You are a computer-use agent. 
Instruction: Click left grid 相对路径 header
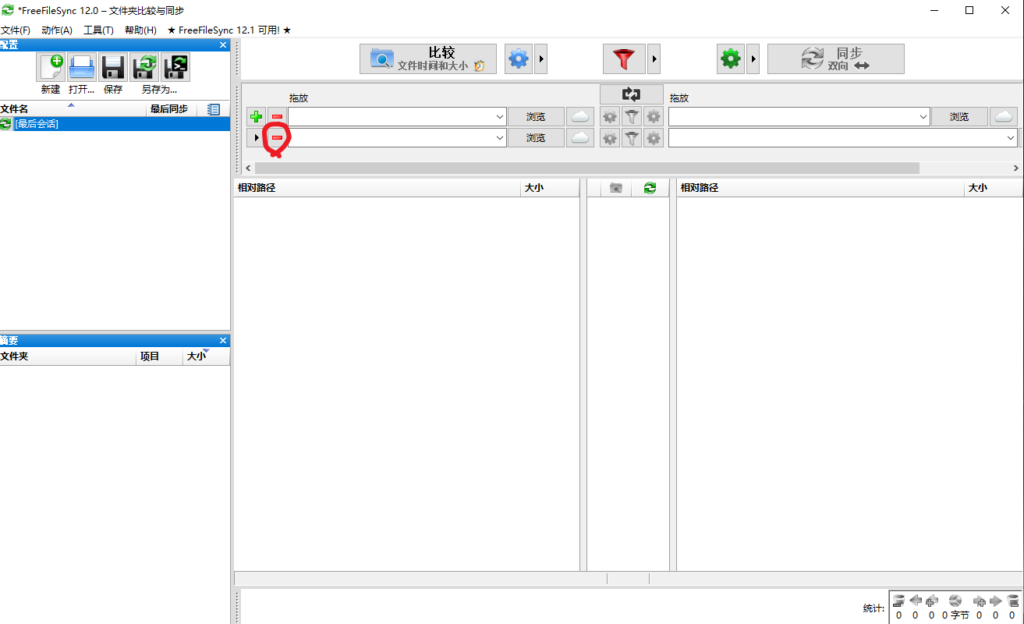coord(377,188)
